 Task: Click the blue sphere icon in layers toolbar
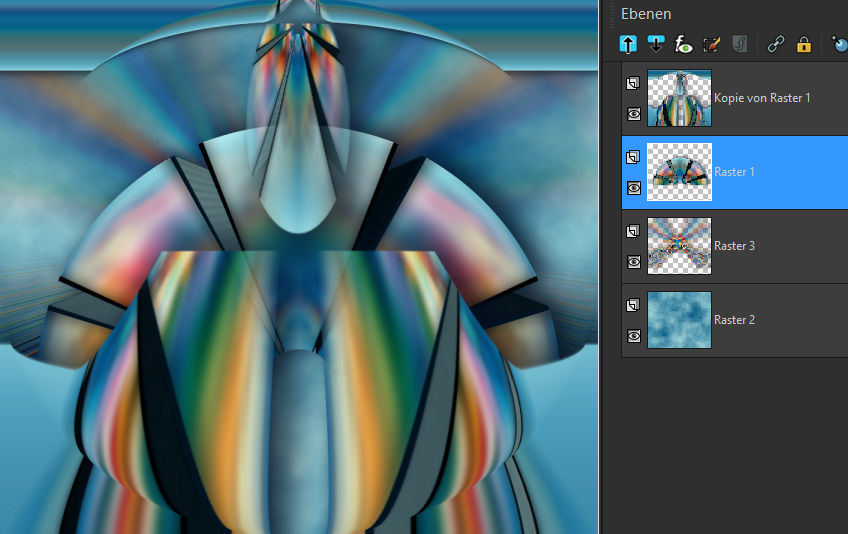click(839, 44)
